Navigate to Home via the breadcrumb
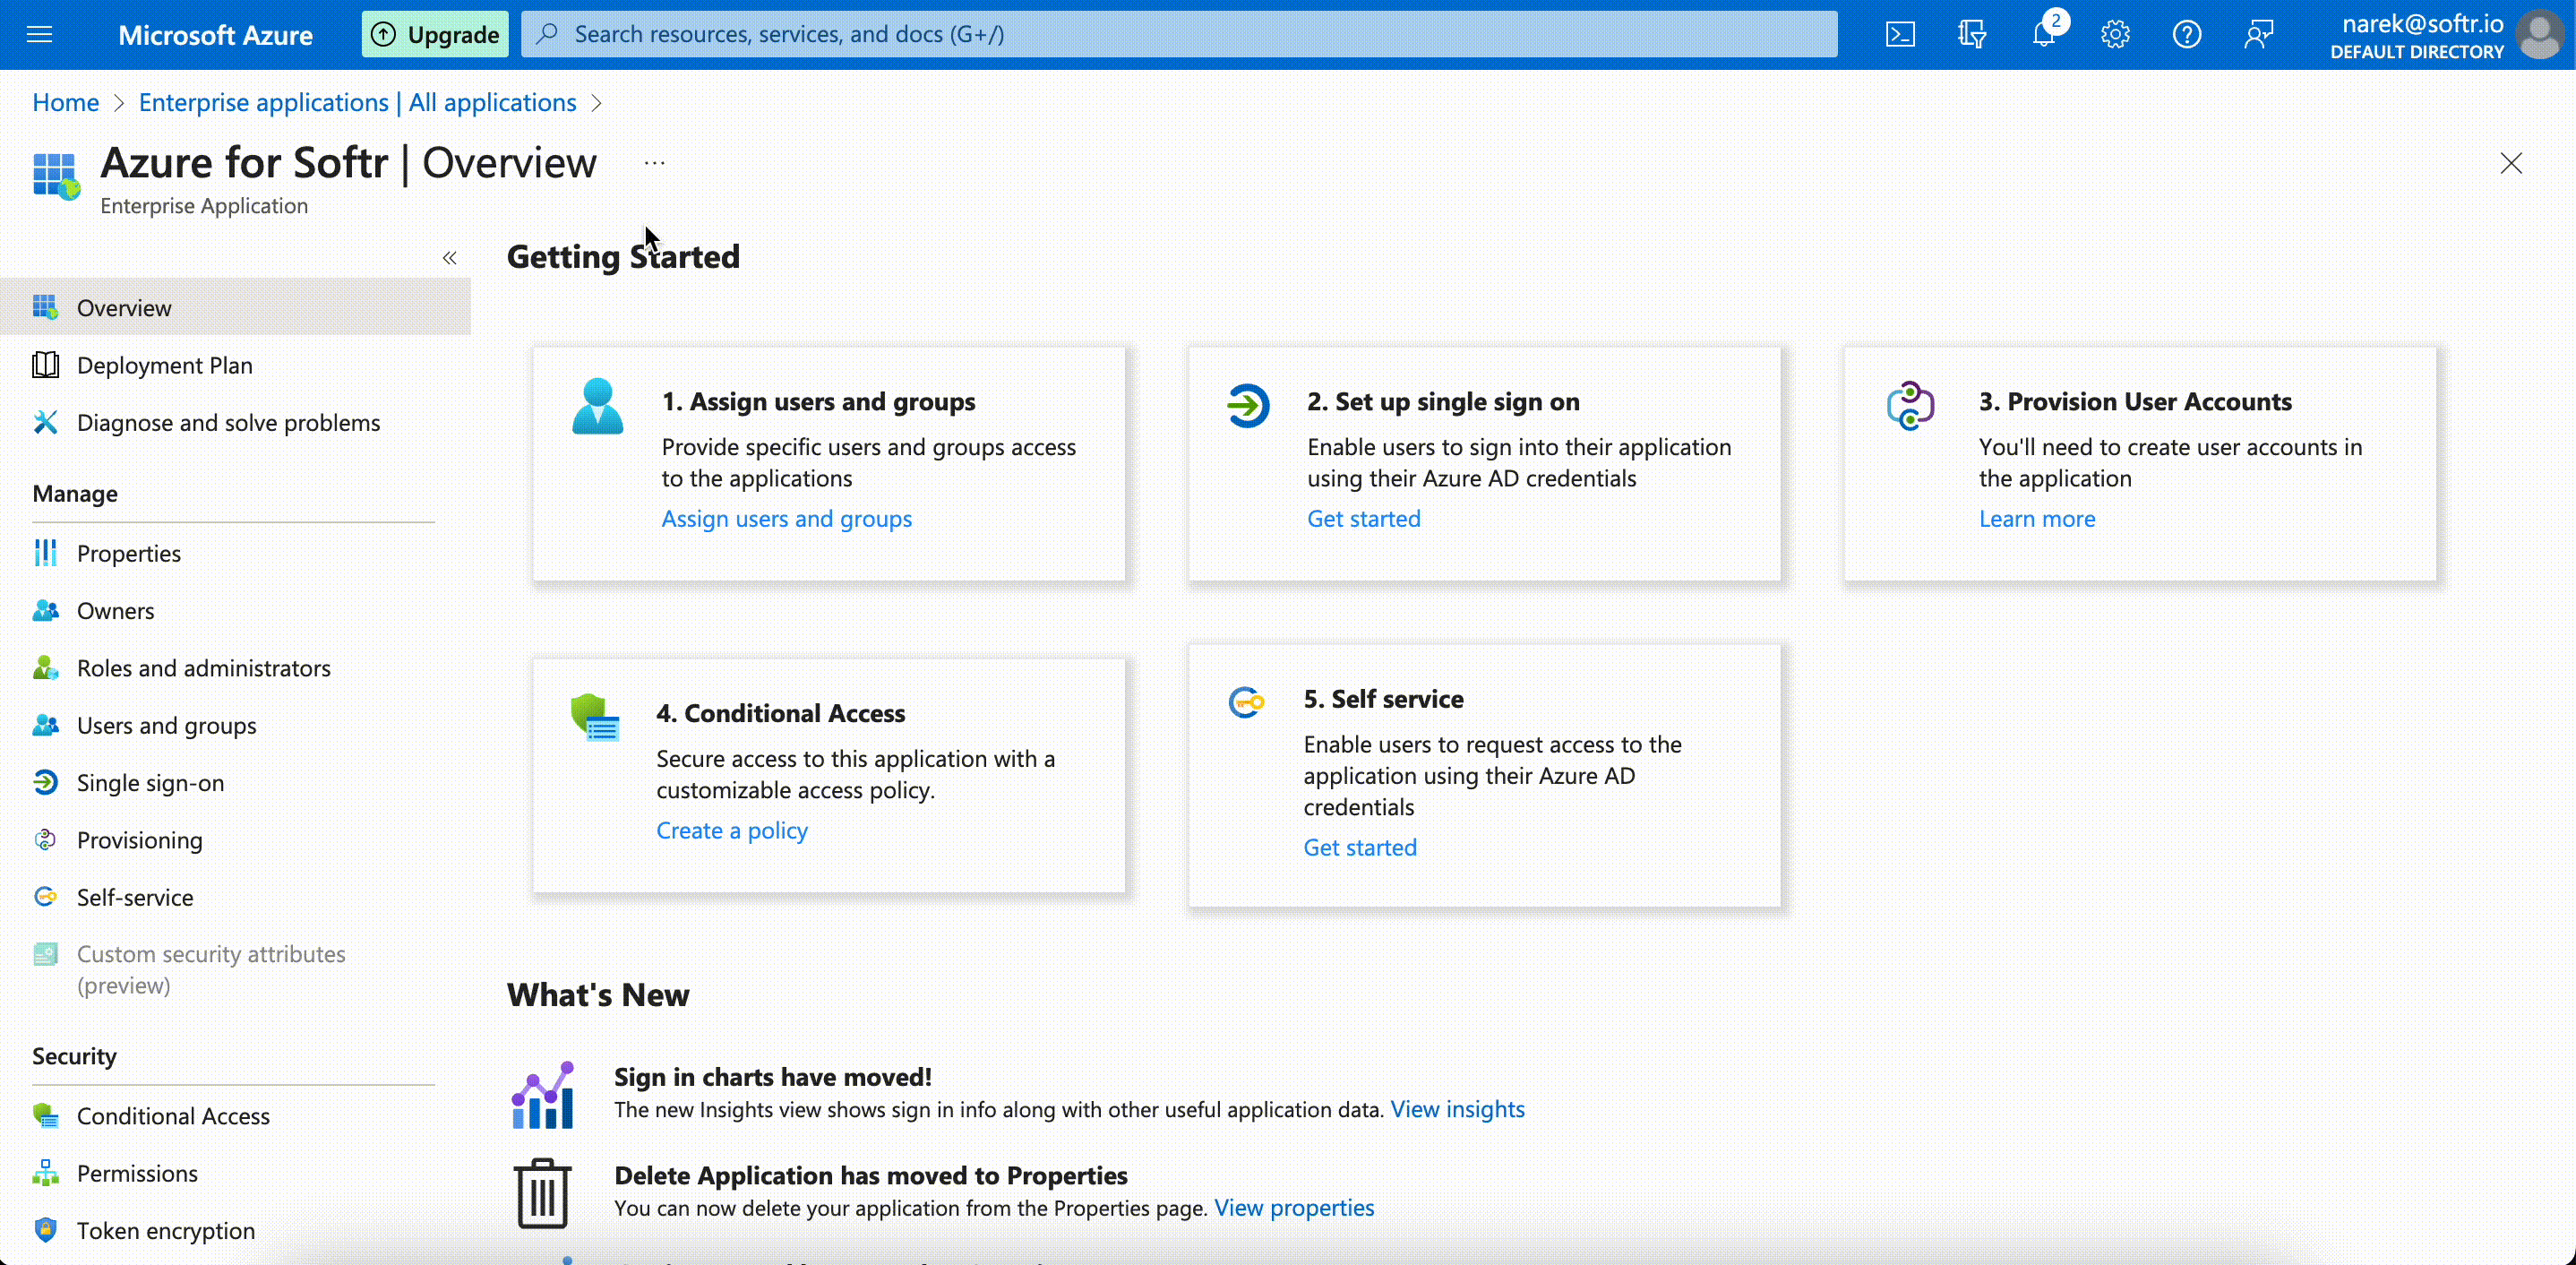The height and width of the screenshot is (1265, 2576). (64, 102)
